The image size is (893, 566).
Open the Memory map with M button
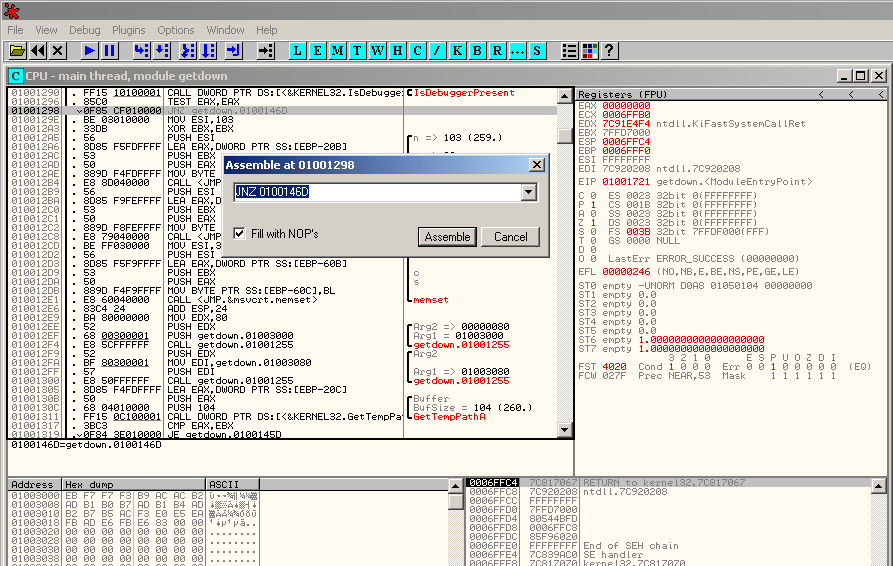[338, 50]
